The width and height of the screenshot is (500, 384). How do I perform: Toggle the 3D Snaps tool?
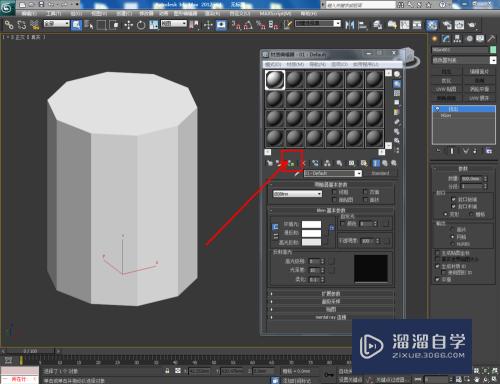[x=236, y=25]
